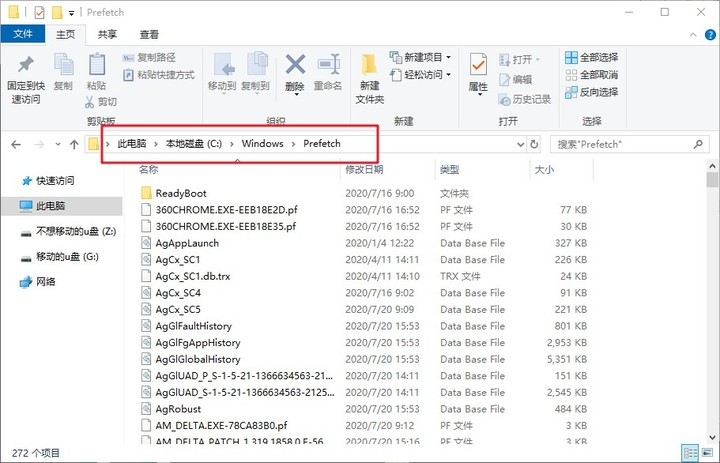Click the Refresh button in address bar
Screen dimensions: 720x463
coord(534,144)
